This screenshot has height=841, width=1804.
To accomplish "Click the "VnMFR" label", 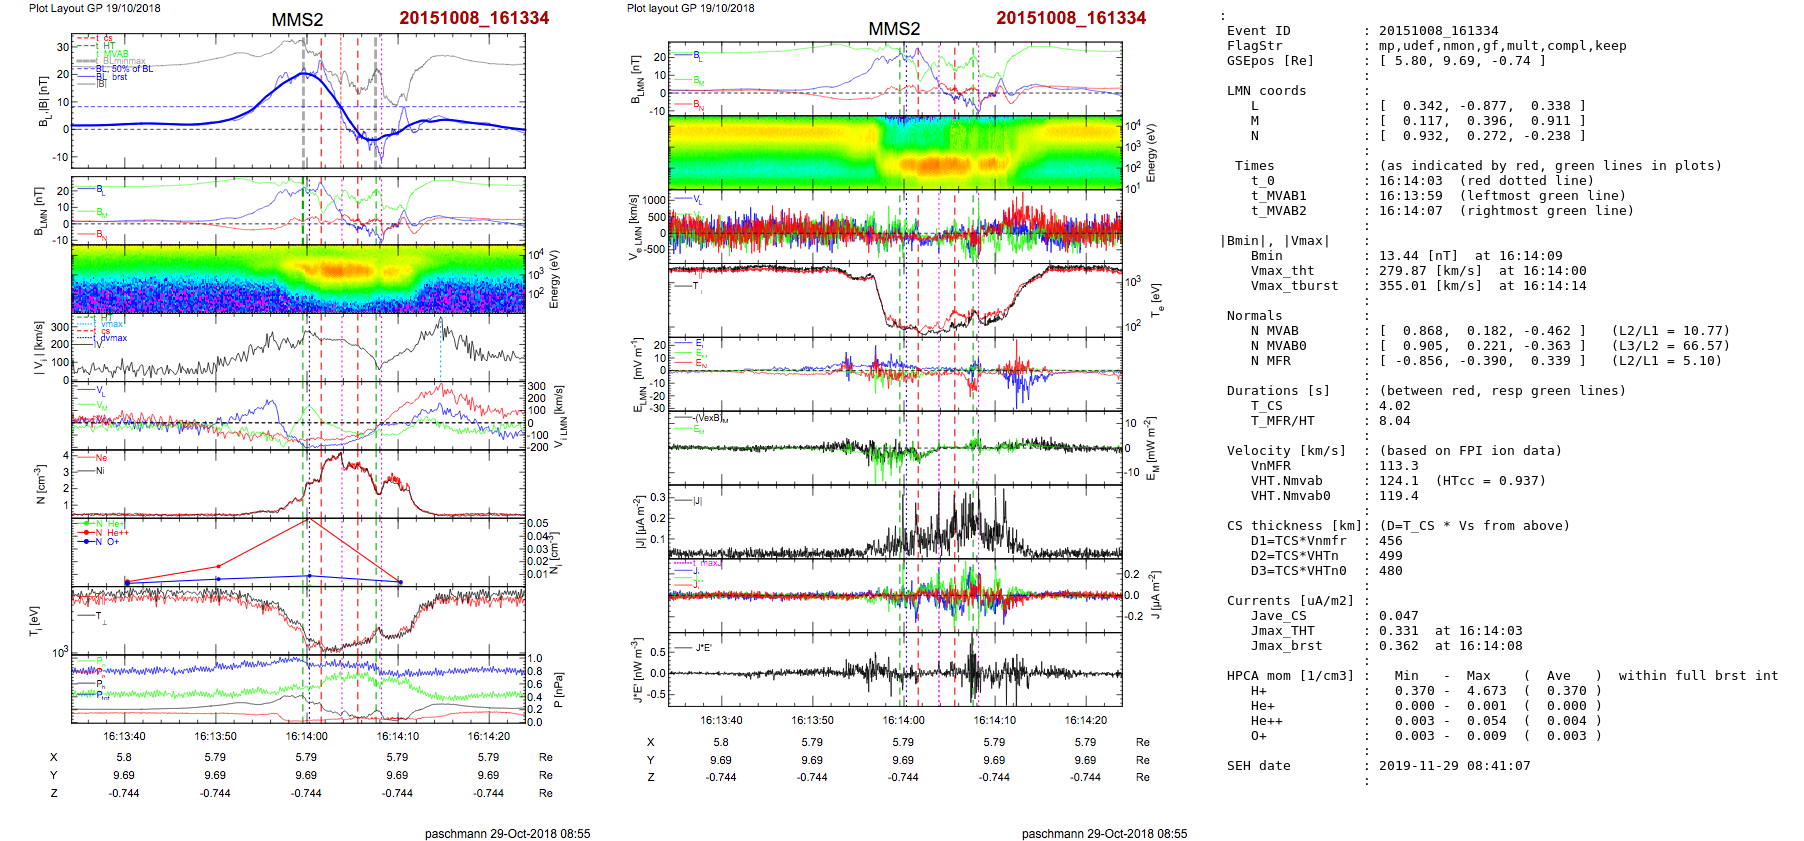I will (1271, 466).
